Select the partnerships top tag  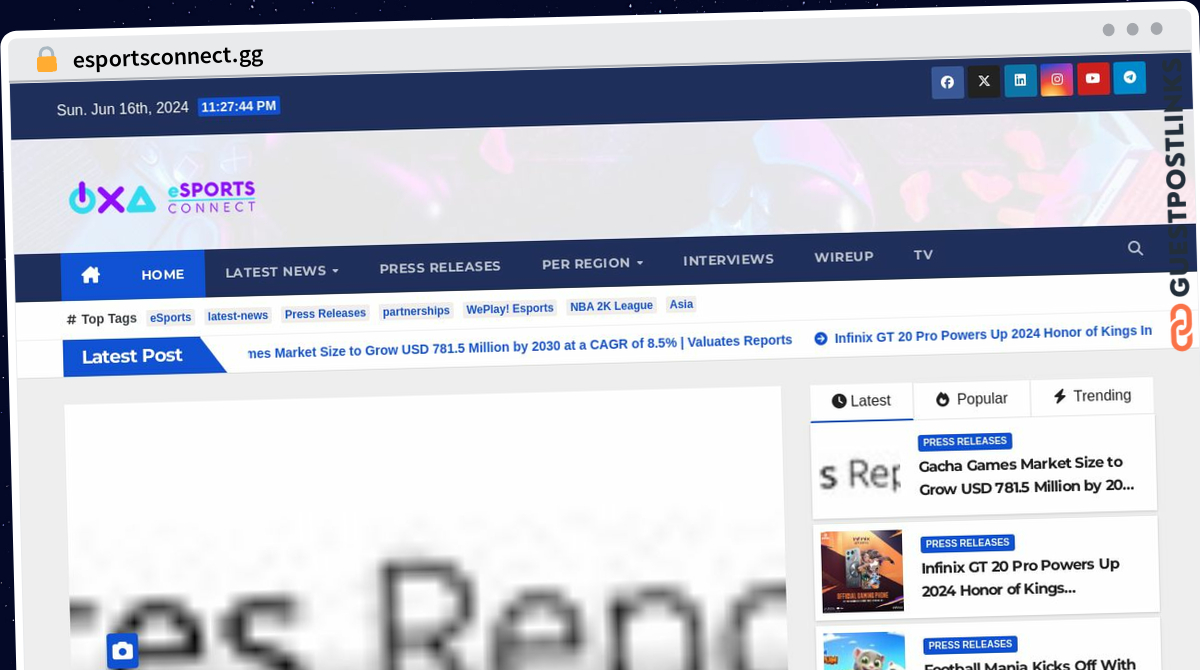[x=416, y=311]
